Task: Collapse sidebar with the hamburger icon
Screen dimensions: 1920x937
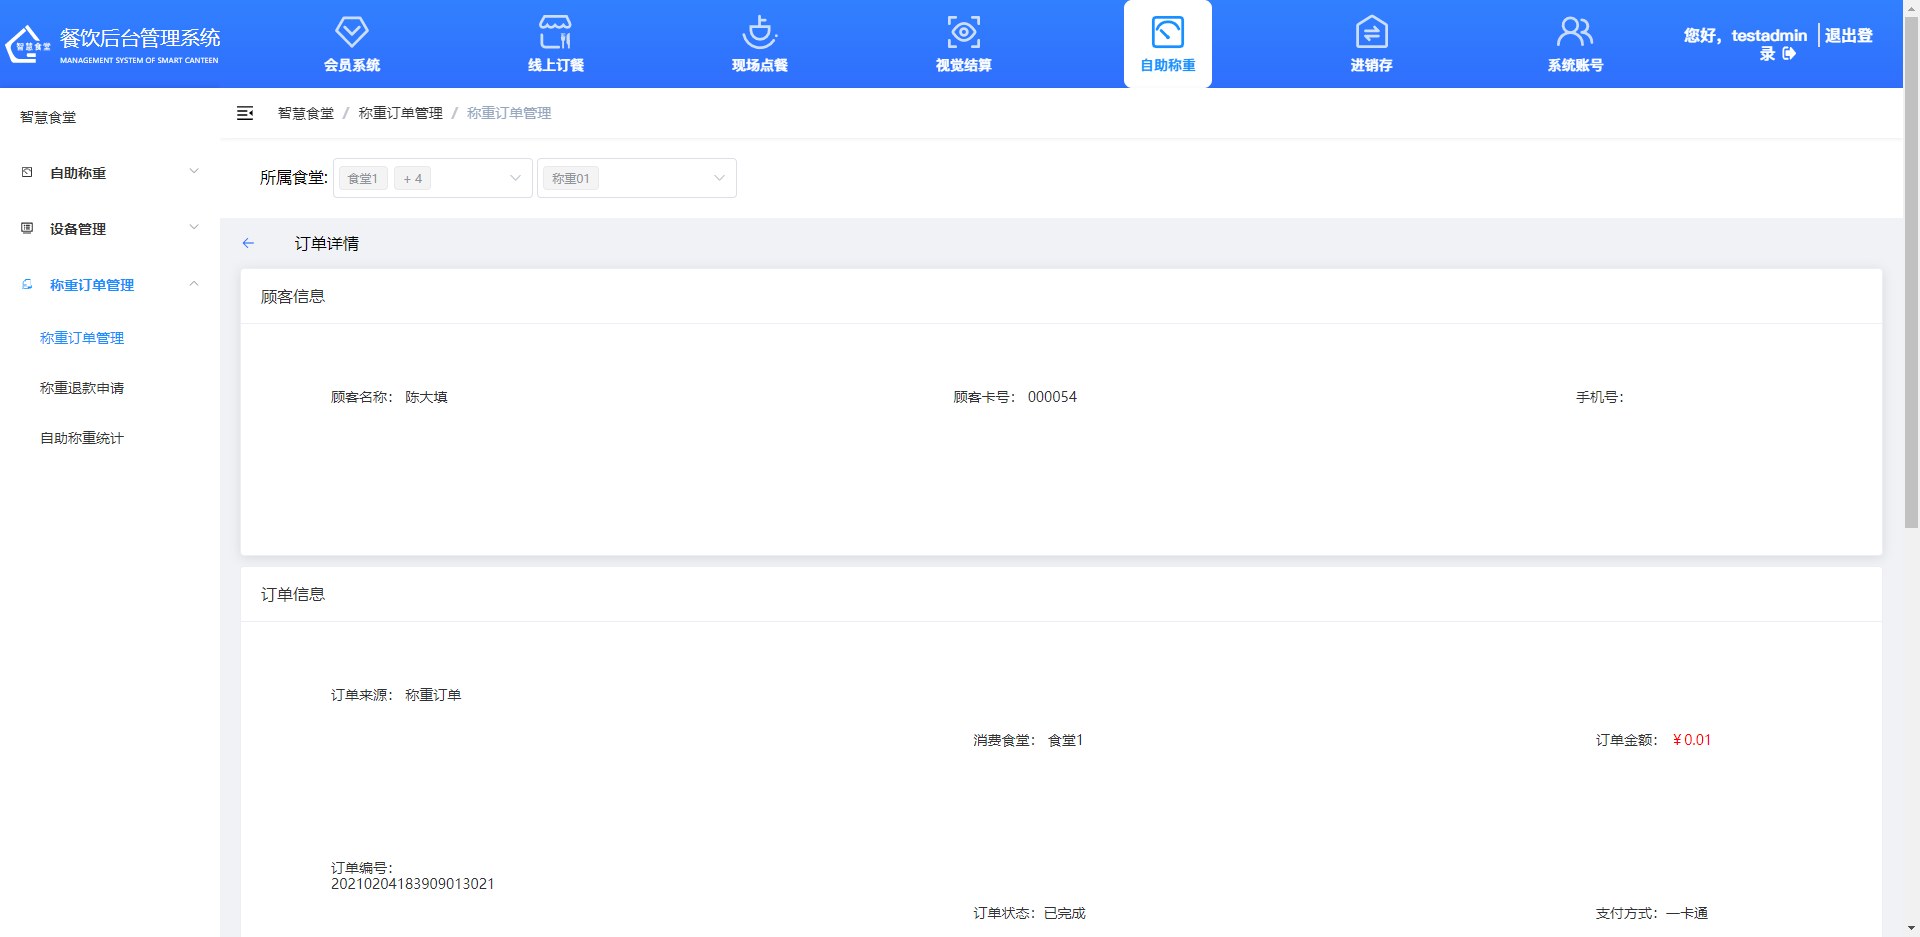Action: [x=245, y=113]
